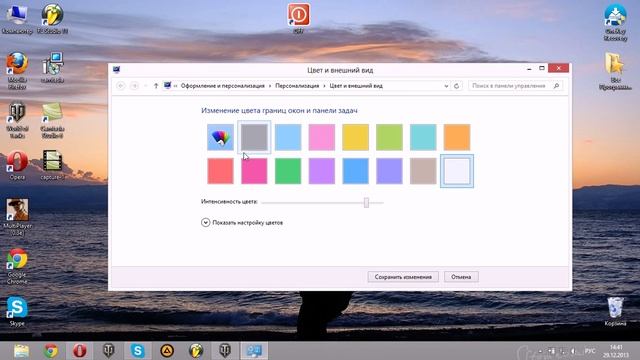
Task: Launch Chrome from the taskbar
Action: coord(51,351)
